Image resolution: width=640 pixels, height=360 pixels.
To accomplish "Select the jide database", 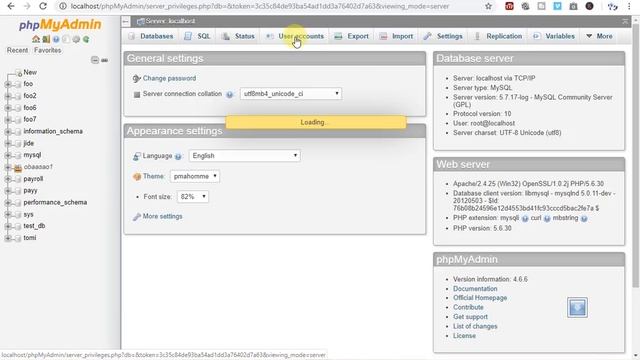I will click(x=29, y=143).
